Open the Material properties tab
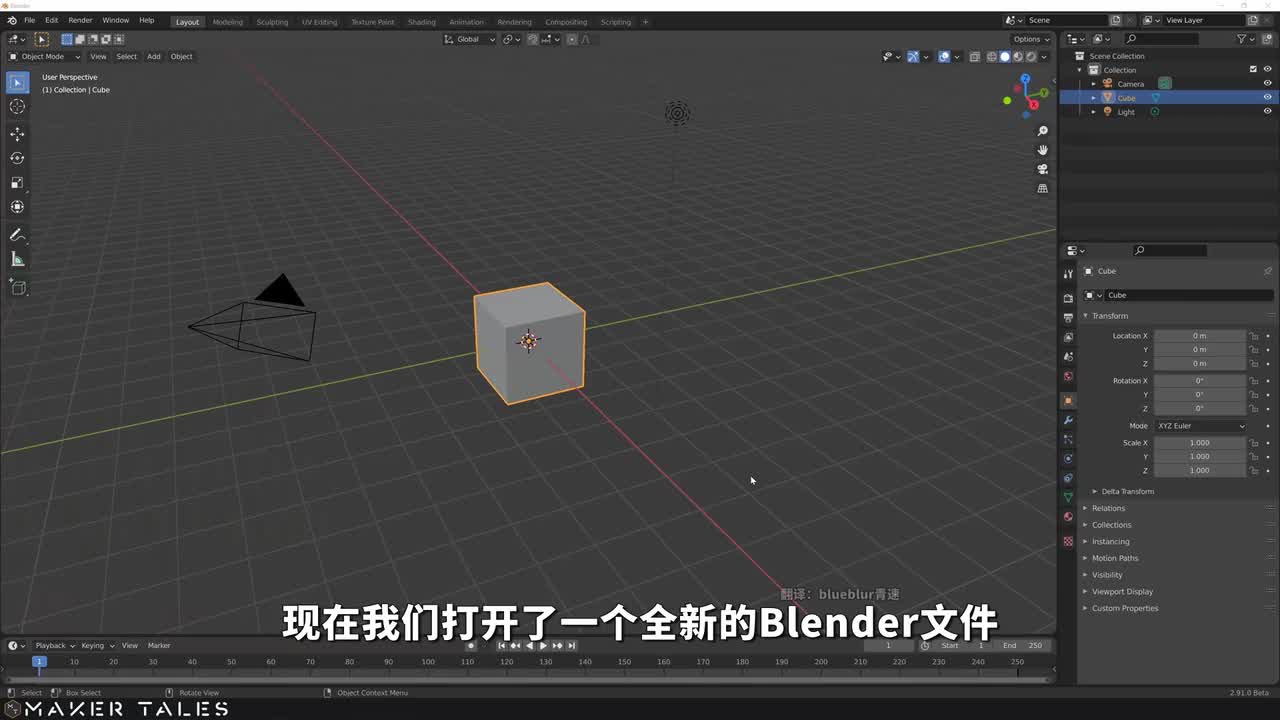 [x=1068, y=517]
